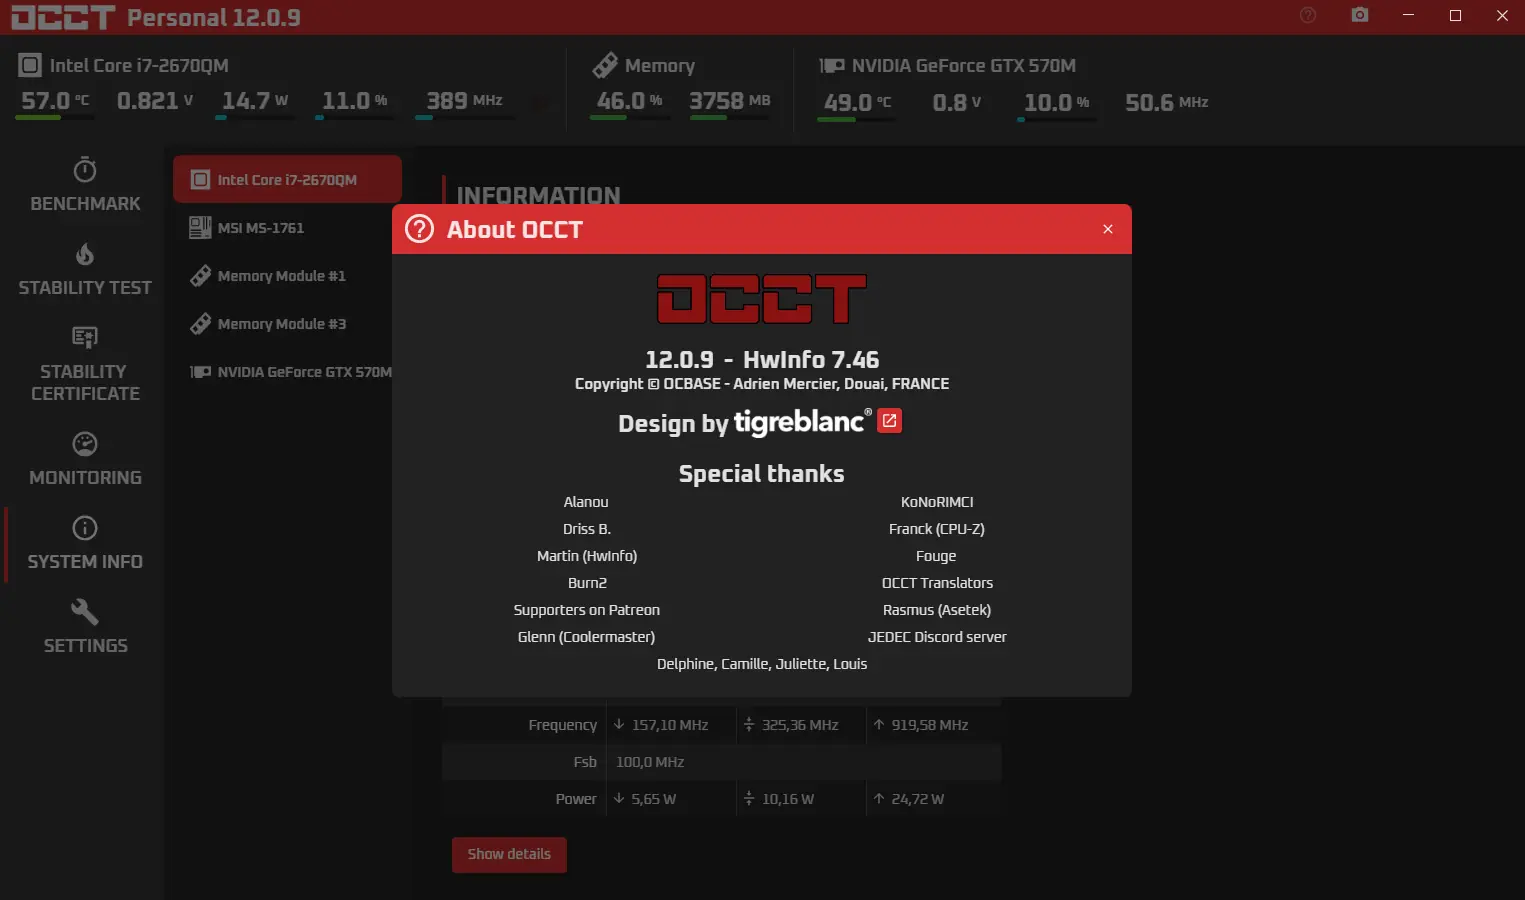Click the Special thanks heading
The height and width of the screenshot is (900, 1525).
762,474
